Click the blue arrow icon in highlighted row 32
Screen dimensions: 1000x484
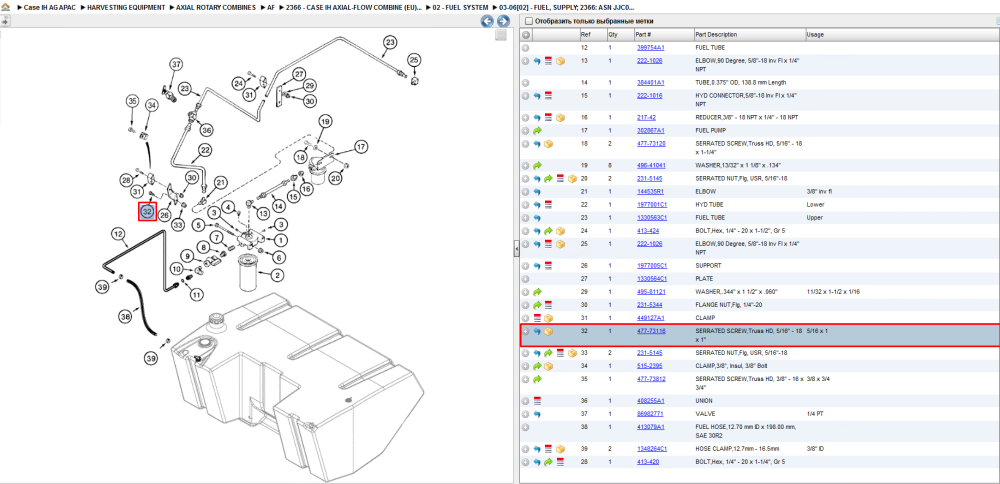(x=537, y=332)
